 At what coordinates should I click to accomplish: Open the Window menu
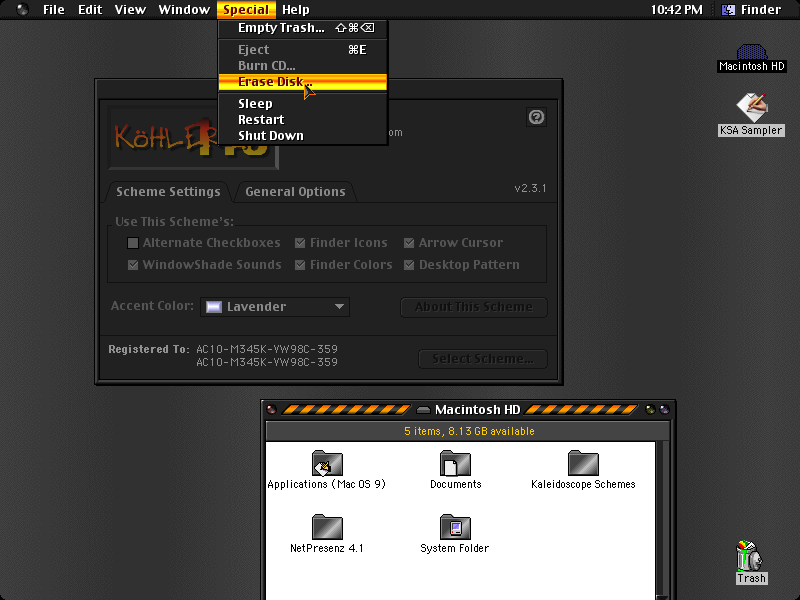click(184, 10)
